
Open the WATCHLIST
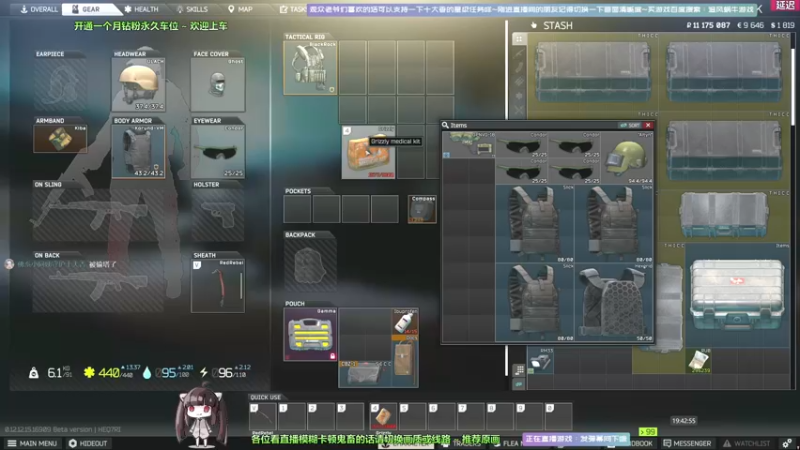point(745,443)
